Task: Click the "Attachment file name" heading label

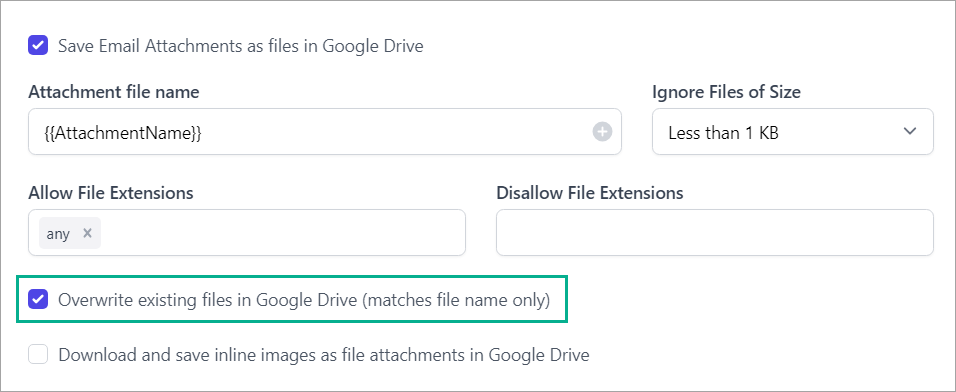Action: tap(113, 92)
